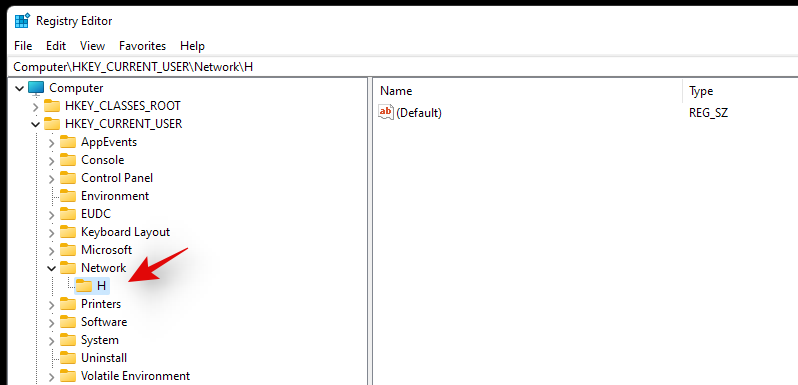Click the Software folder icon
Viewport: 798px width, 385px height.
68,322
